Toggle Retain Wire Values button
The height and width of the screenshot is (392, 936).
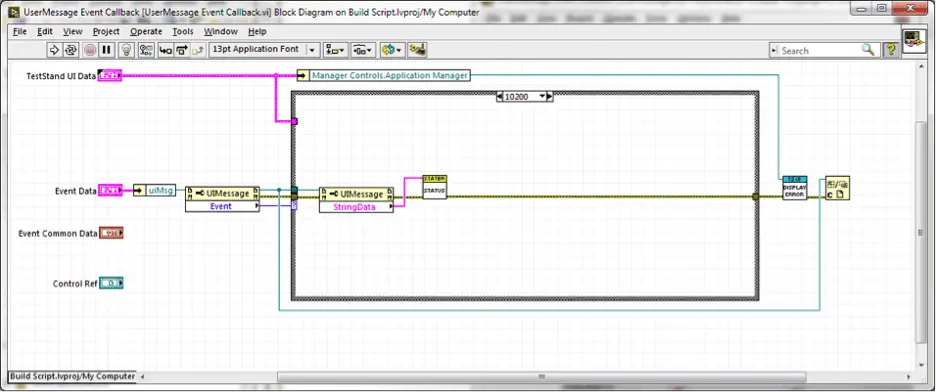click(x=146, y=50)
